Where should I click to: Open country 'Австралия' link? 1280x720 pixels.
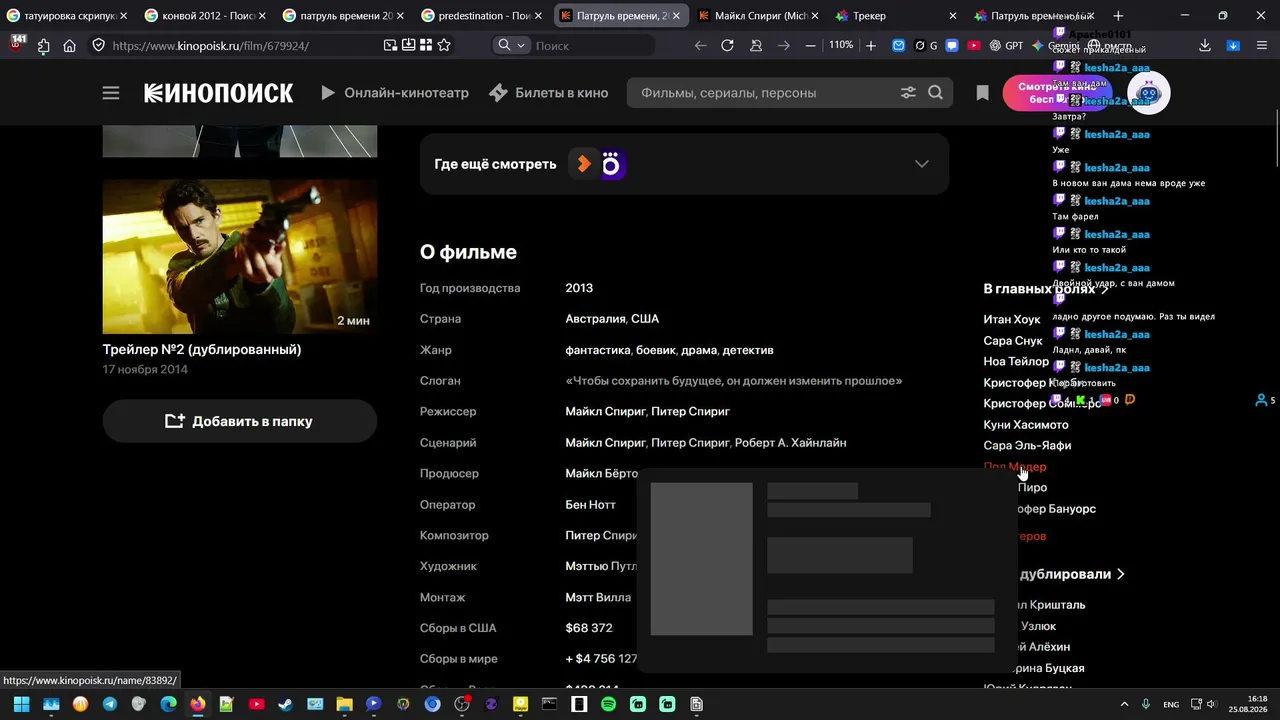coord(596,319)
